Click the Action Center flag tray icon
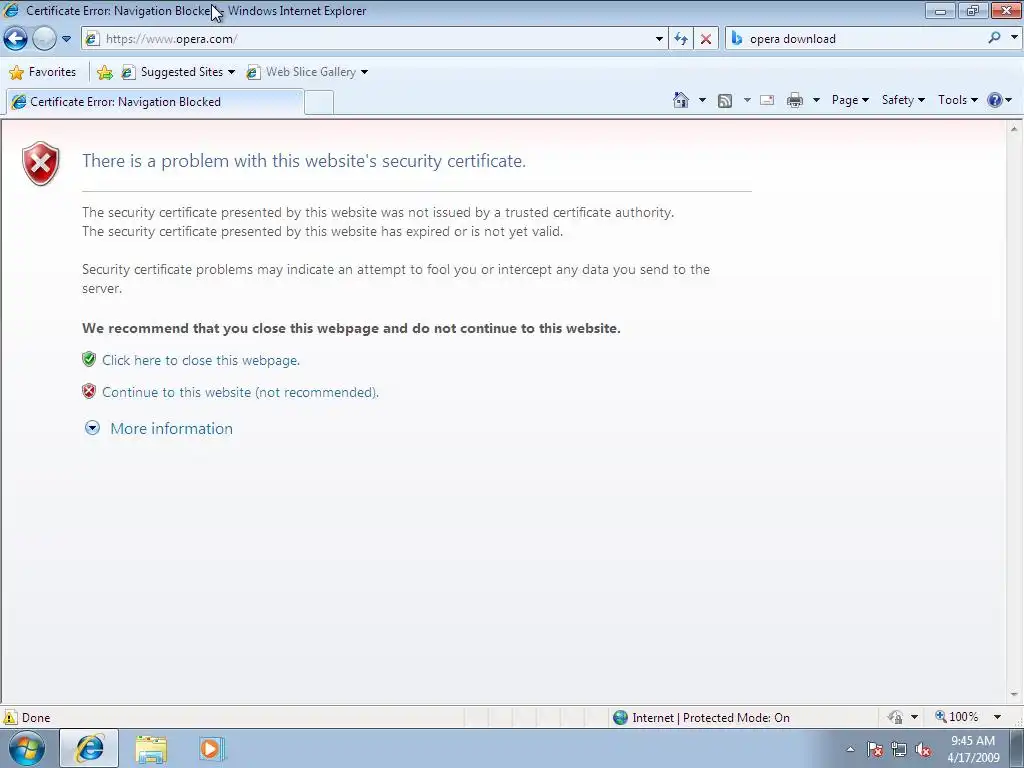 coord(875,749)
